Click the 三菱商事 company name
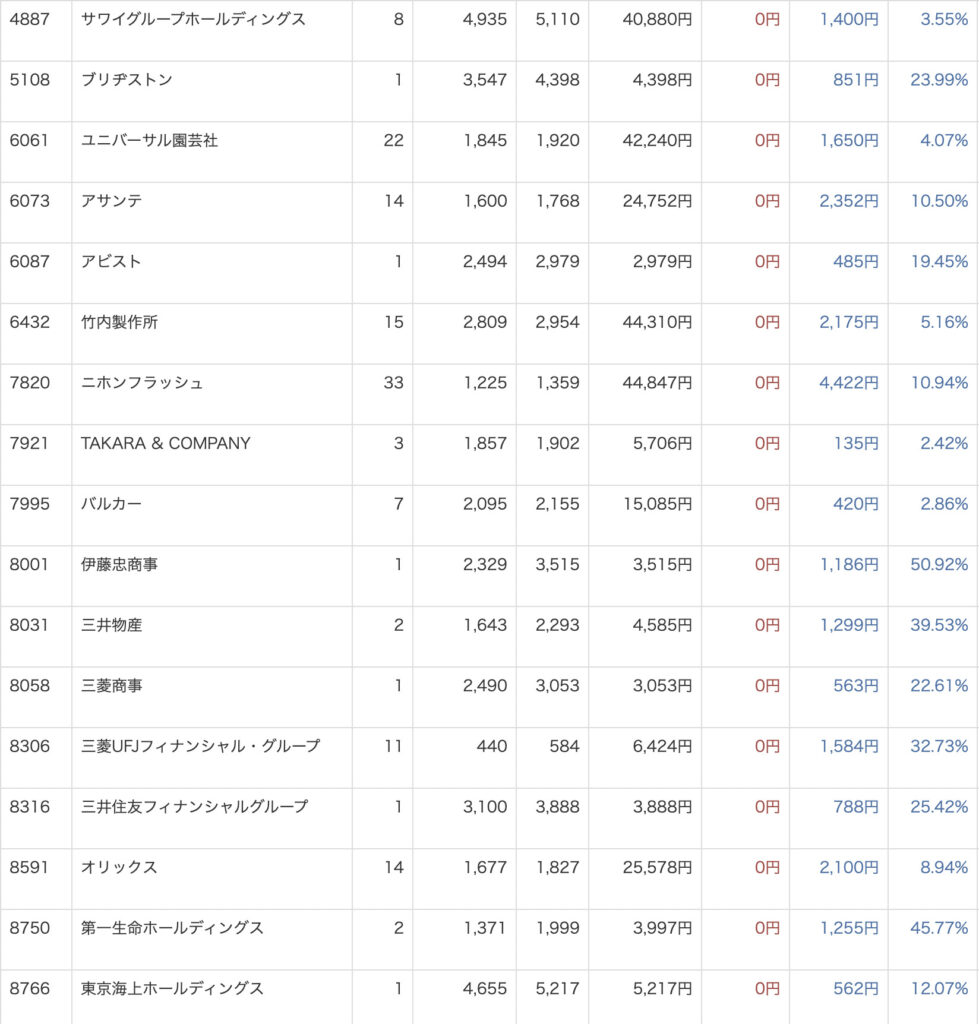This screenshot has height=1024, width=979. tap(111, 686)
